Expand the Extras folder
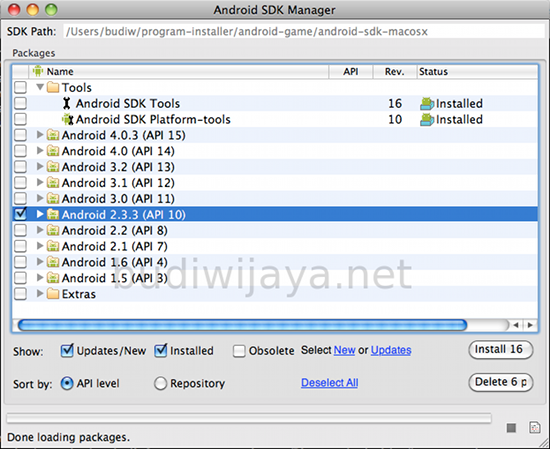Viewport: 550px width, 449px height. (40, 293)
